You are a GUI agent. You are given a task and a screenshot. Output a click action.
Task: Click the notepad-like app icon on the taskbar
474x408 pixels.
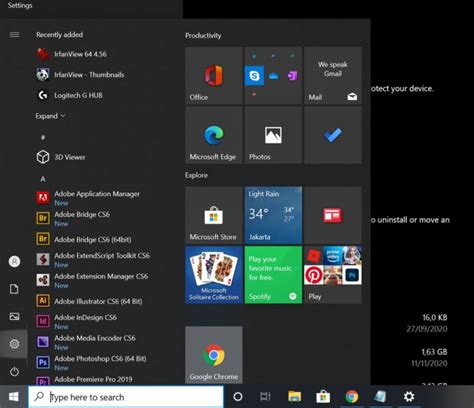click(x=380, y=397)
